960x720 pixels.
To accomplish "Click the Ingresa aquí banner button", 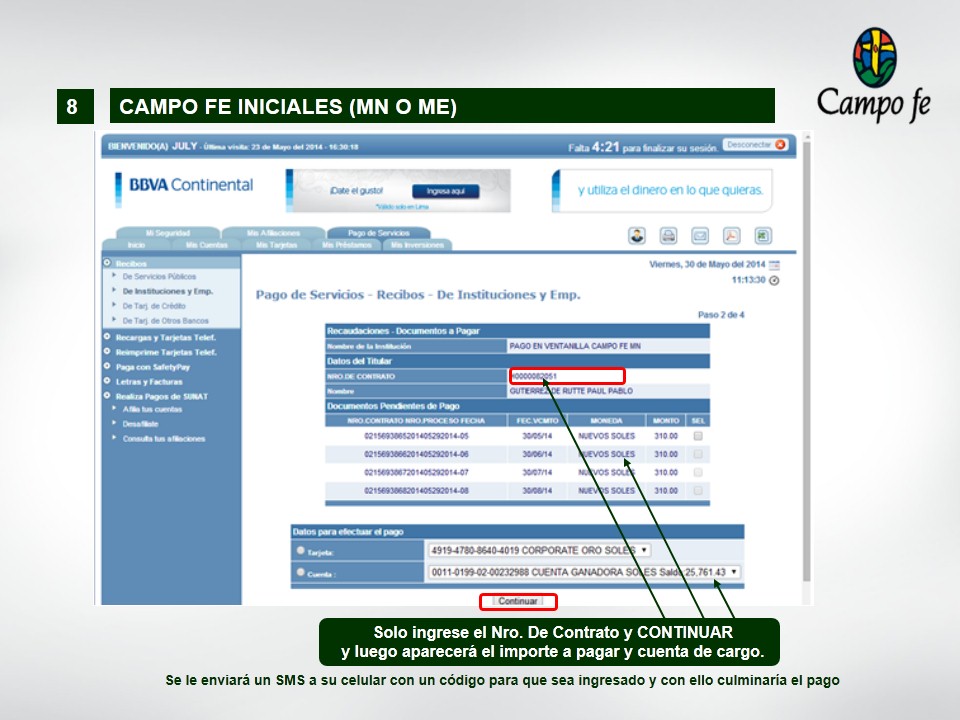I will [446, 191].
